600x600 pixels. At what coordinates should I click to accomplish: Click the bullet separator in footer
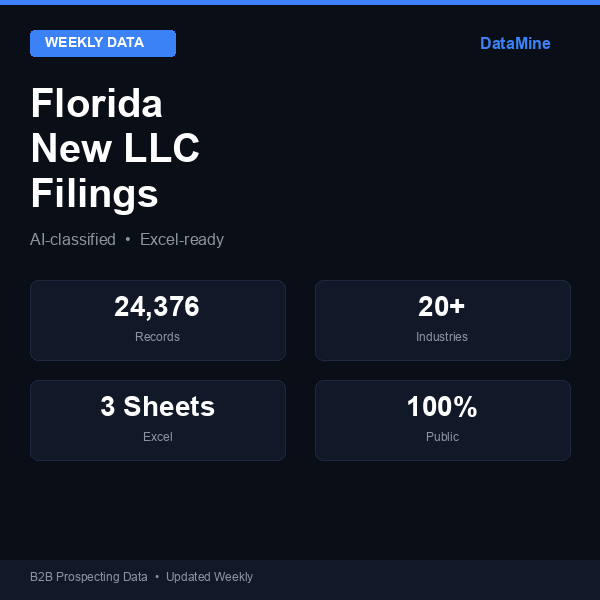coord(157,577)
